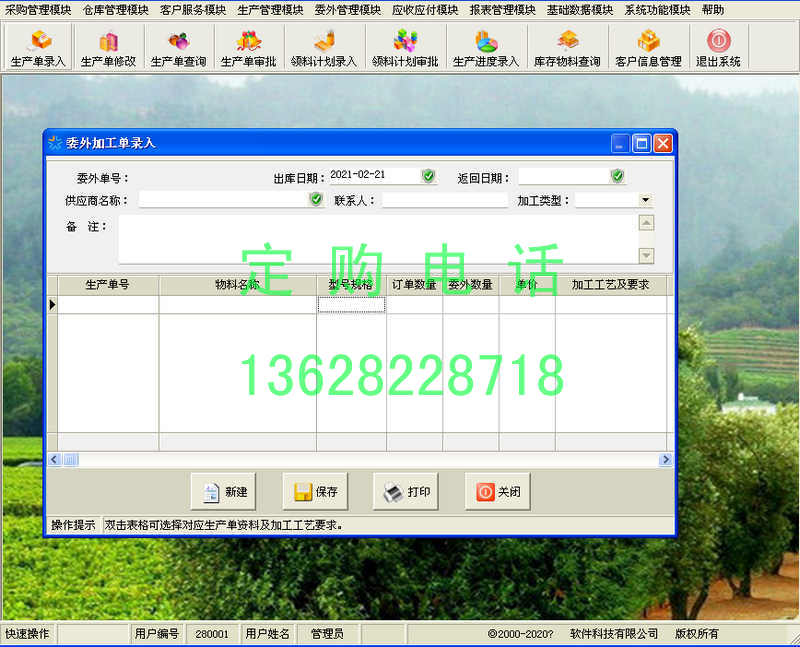Click the row pointer arrow in the grid

(x=52, y=305)
